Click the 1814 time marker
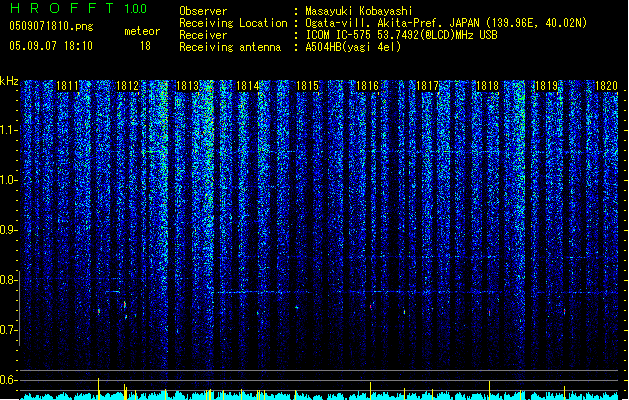The height and width of the screenshot is (400, 629). click(x=248, y=86)
